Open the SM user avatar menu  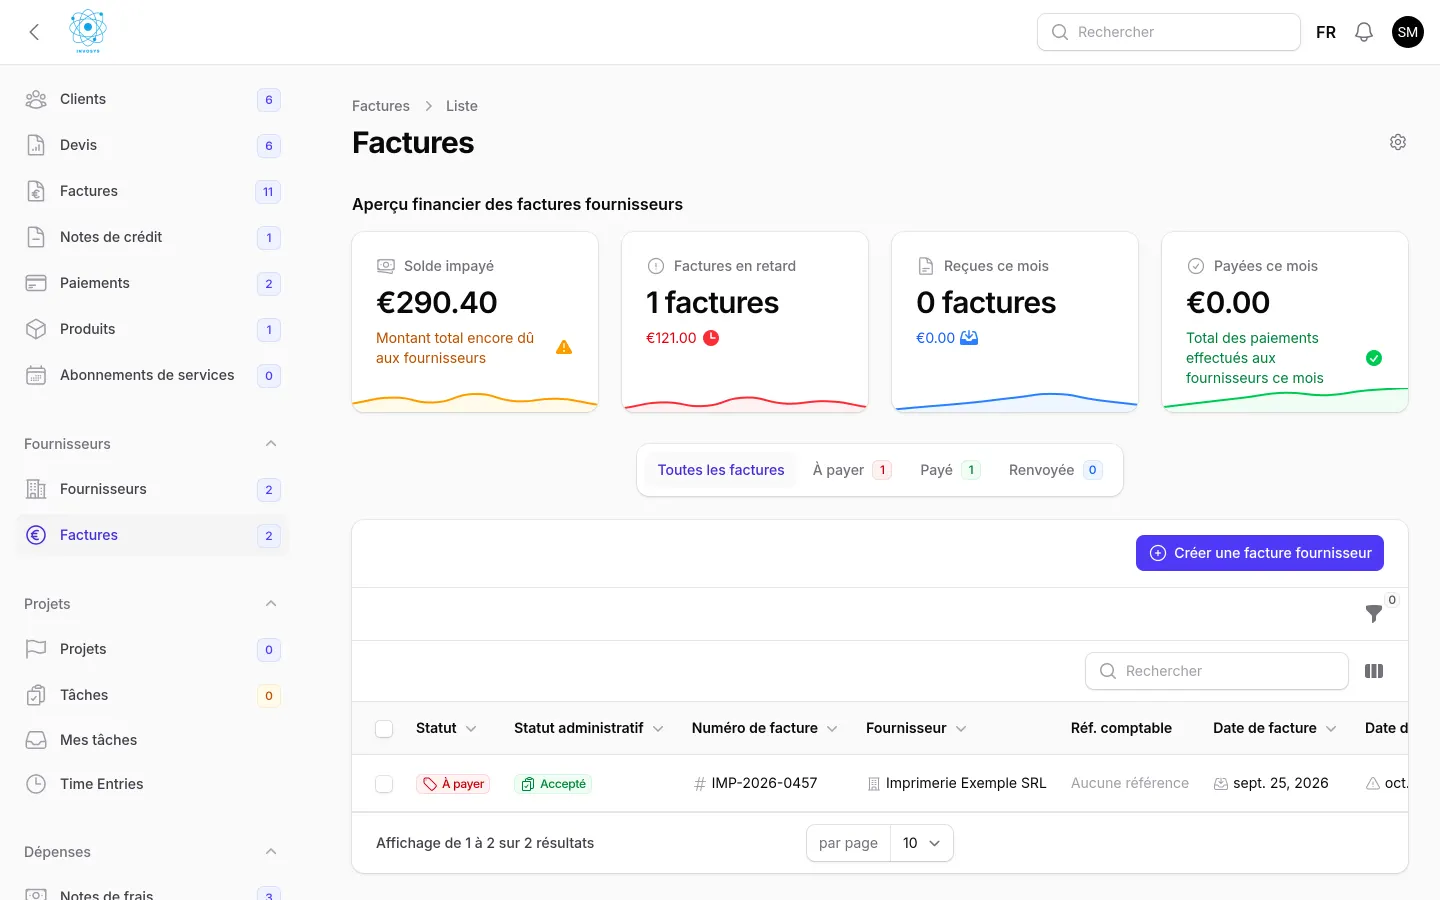[x=1408, y=32]
